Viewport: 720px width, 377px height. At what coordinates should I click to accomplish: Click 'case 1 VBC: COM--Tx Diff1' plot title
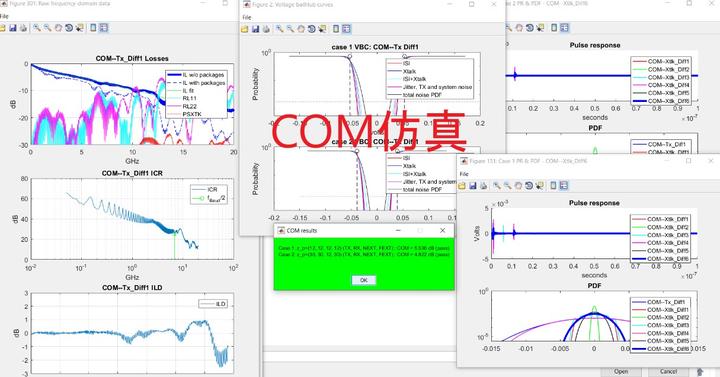pos(375,47)
